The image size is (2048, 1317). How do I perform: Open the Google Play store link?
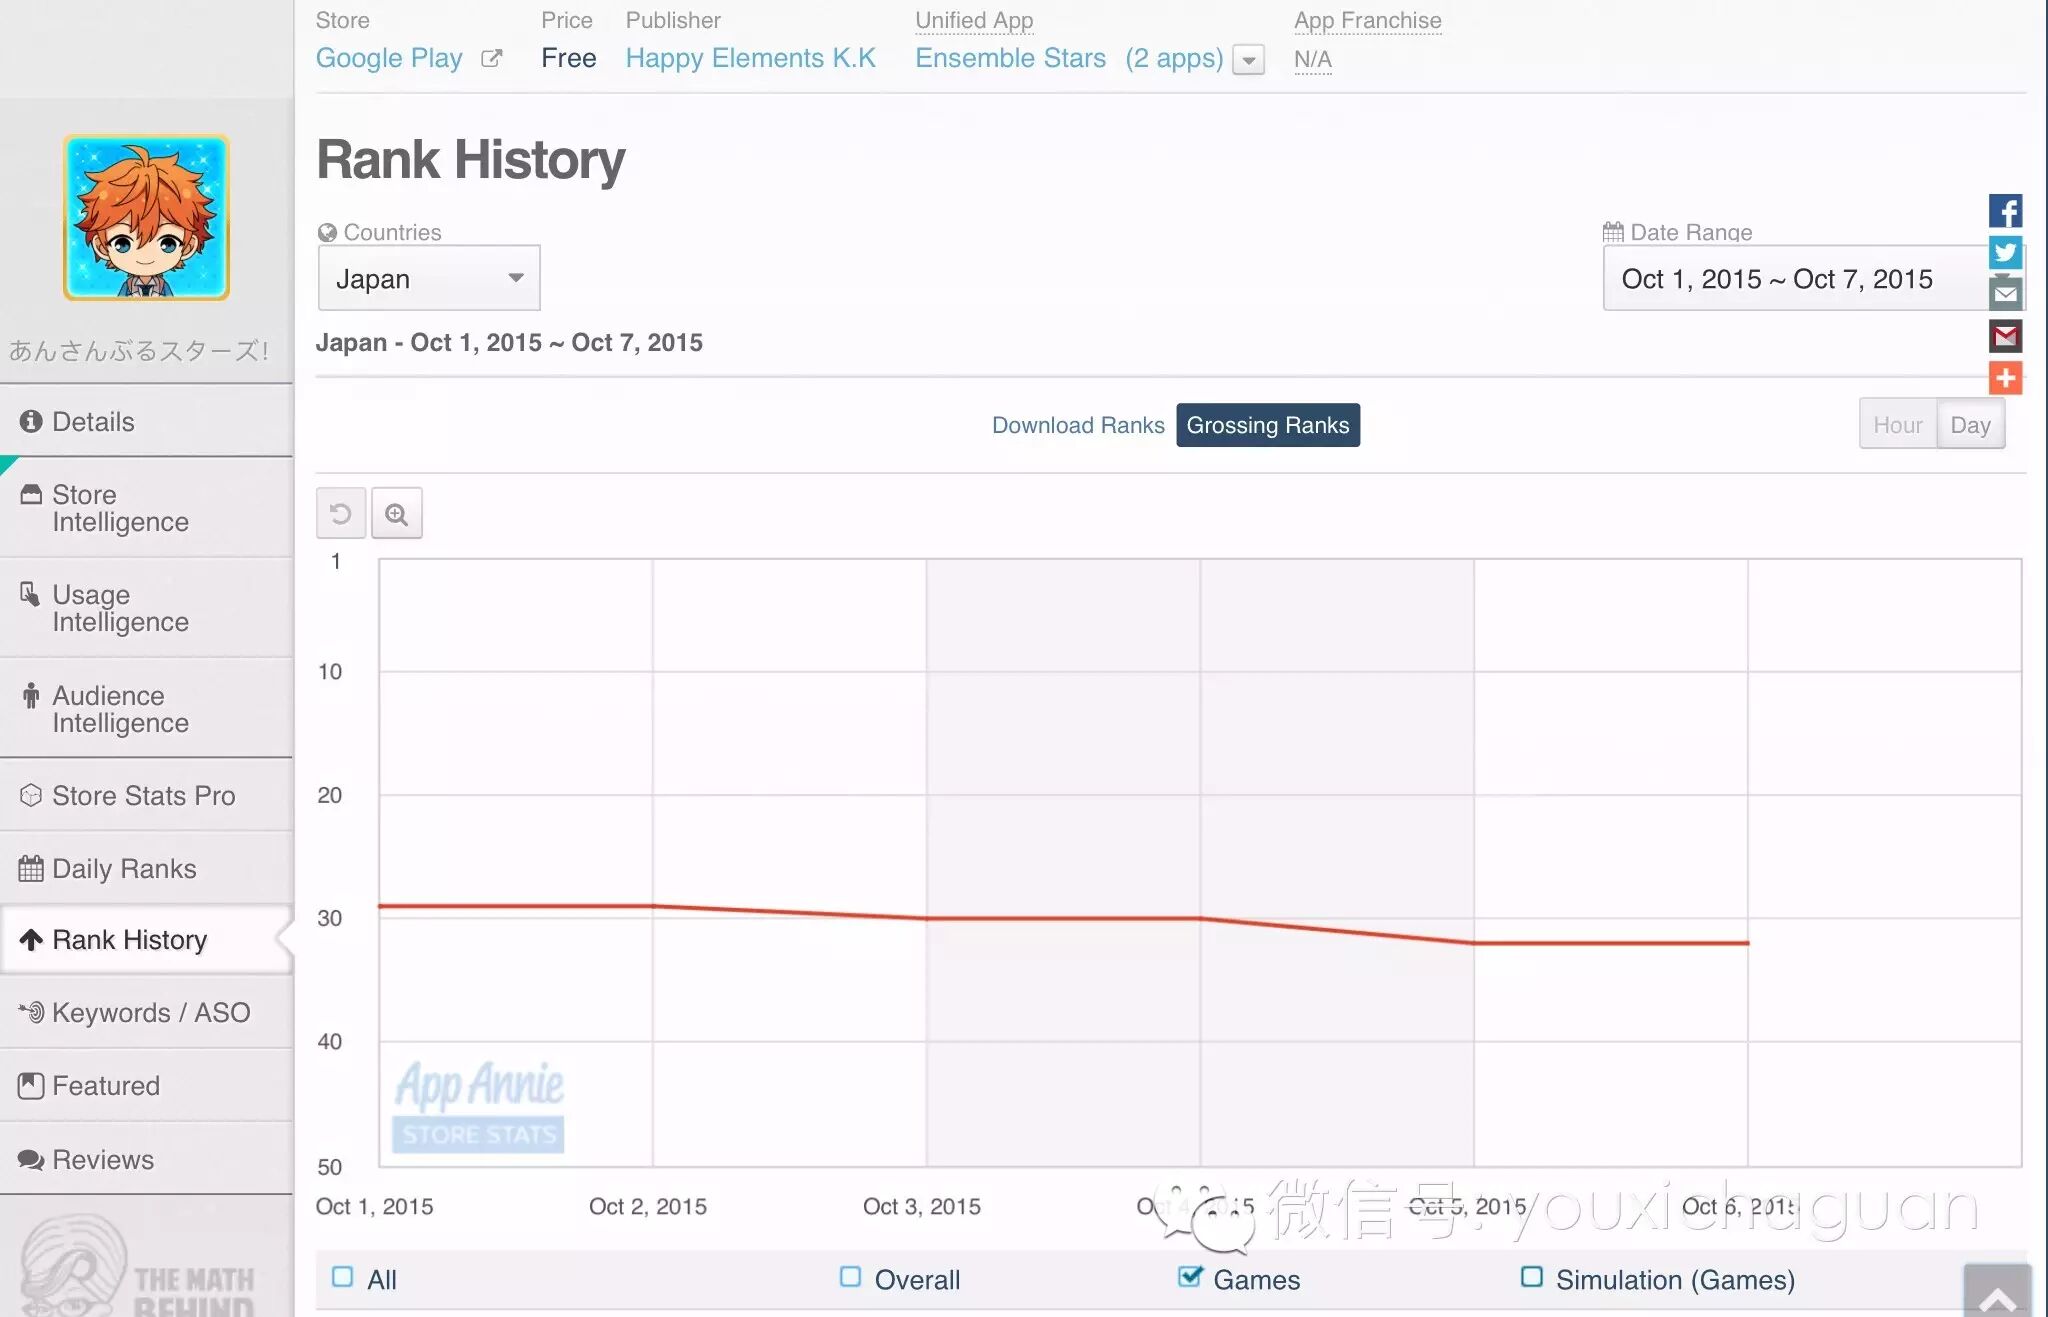389,58
